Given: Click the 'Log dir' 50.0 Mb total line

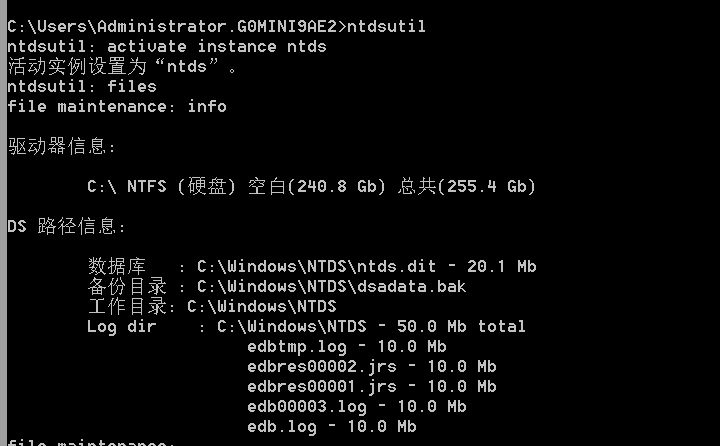Looking at the screenshot, I should 306,326.
